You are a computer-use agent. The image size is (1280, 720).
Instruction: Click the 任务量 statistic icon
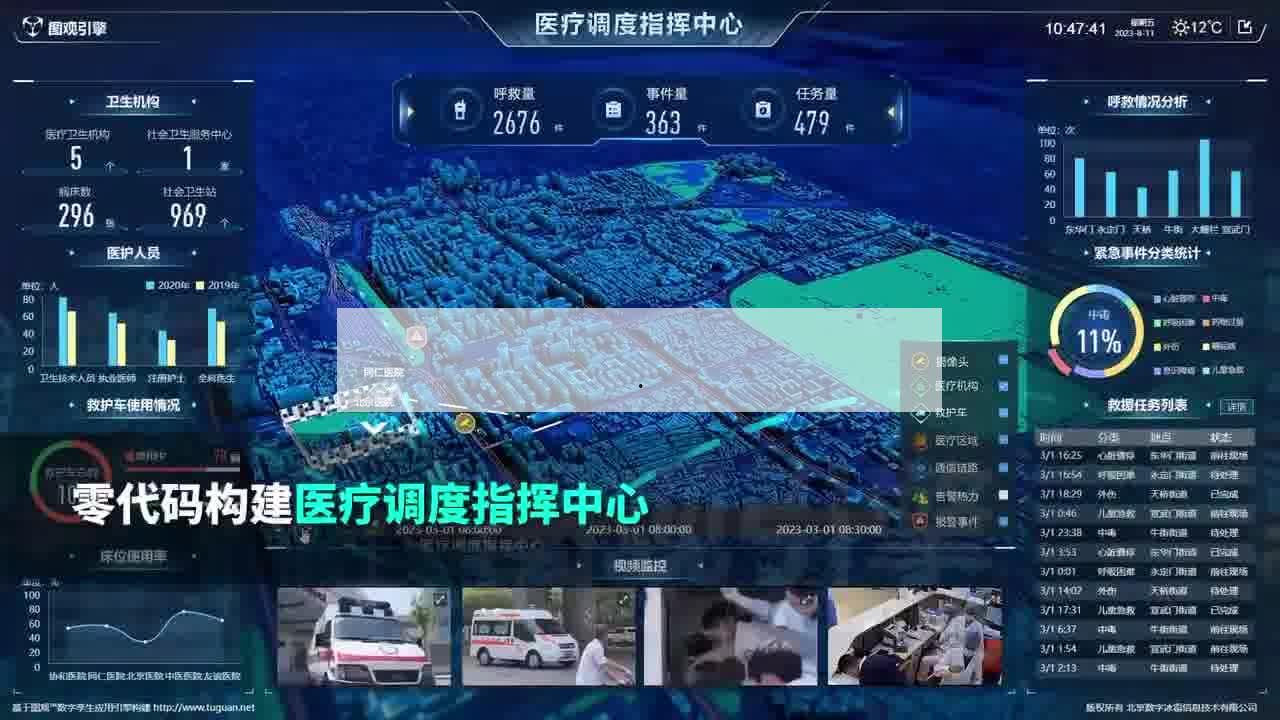[762, 110]
